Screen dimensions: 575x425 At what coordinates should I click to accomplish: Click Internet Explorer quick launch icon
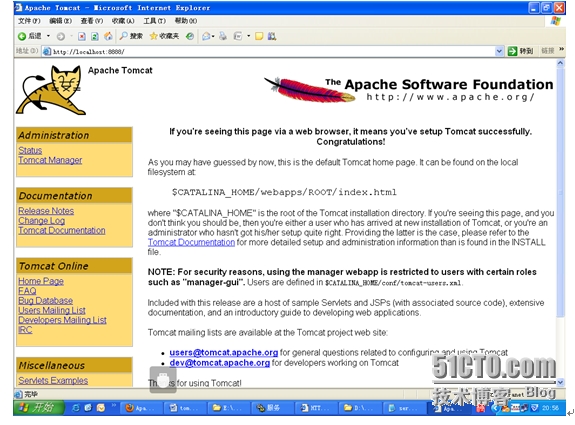[76, 408]
